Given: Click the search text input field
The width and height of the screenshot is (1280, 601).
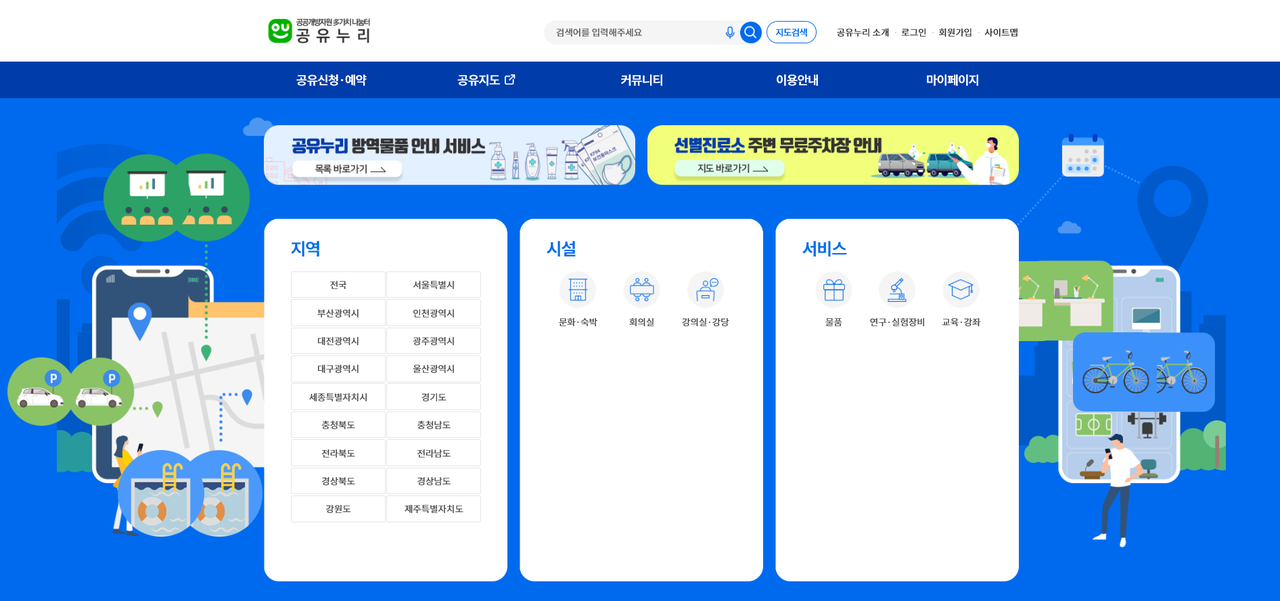Looking at the screenshot, I should pyautogui.click(x=635, y=33).
